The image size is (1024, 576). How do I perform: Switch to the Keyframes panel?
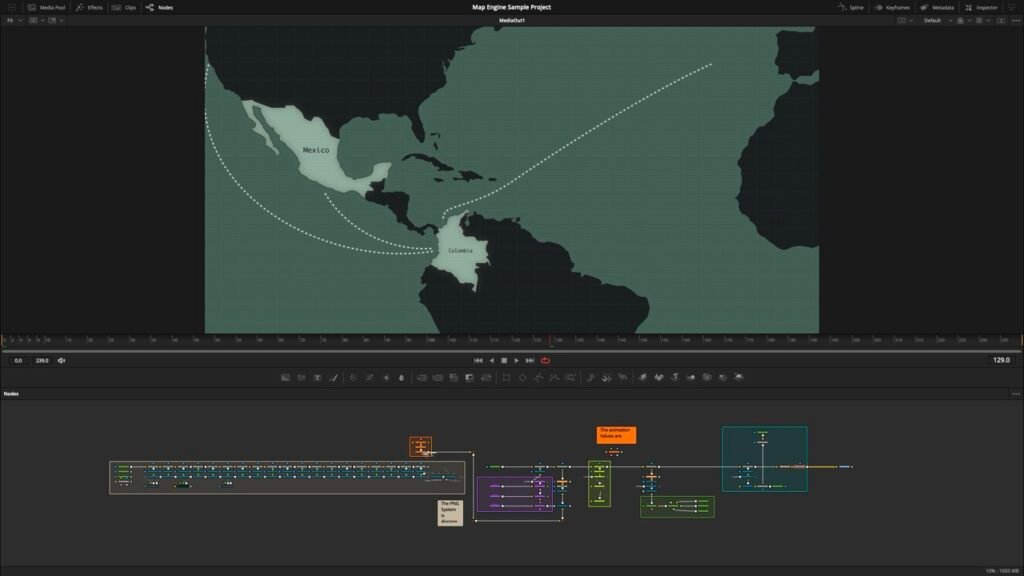(x=891, y=7)
